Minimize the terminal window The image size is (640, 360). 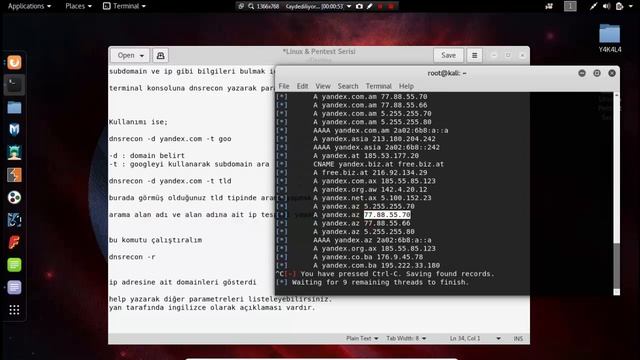coord(582,73)
